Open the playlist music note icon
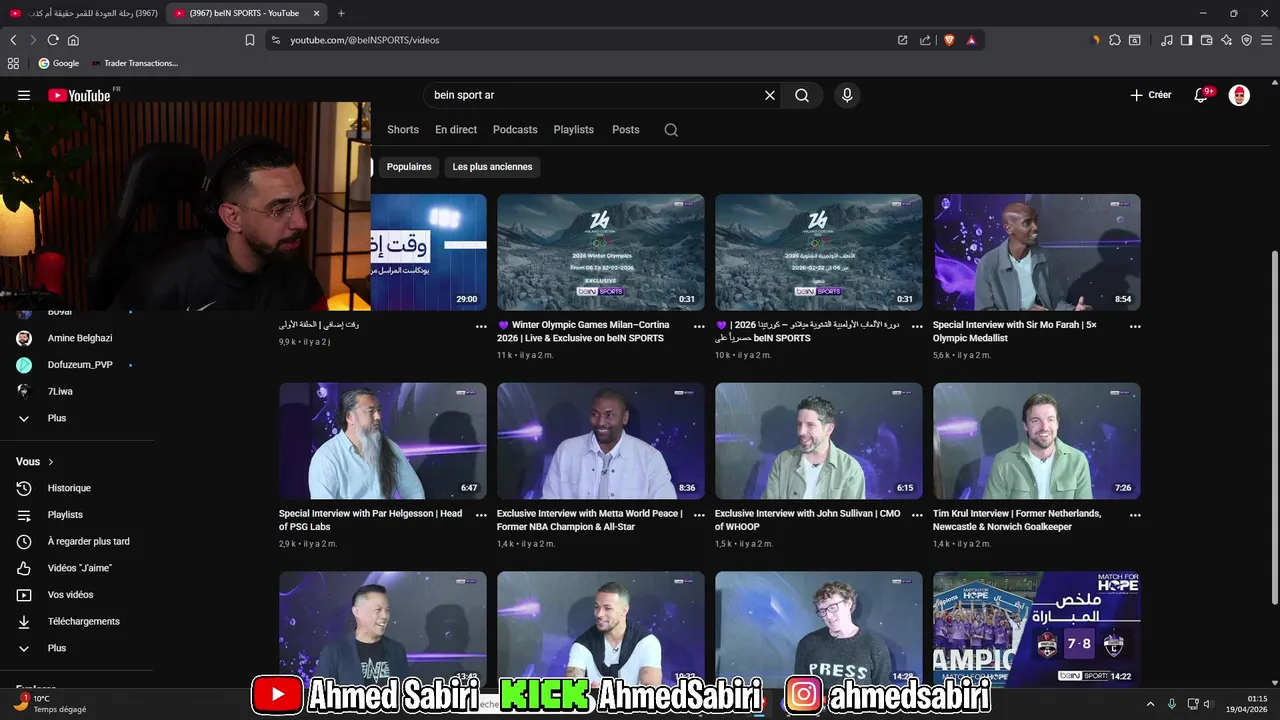1280x720 pixels. pos(1167,40)
